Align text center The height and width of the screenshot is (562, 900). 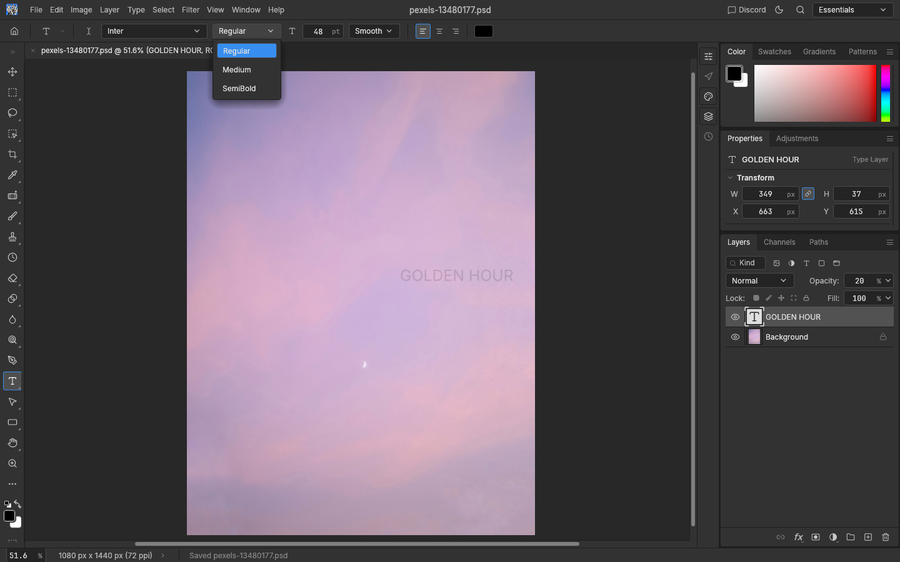(439, 31)
